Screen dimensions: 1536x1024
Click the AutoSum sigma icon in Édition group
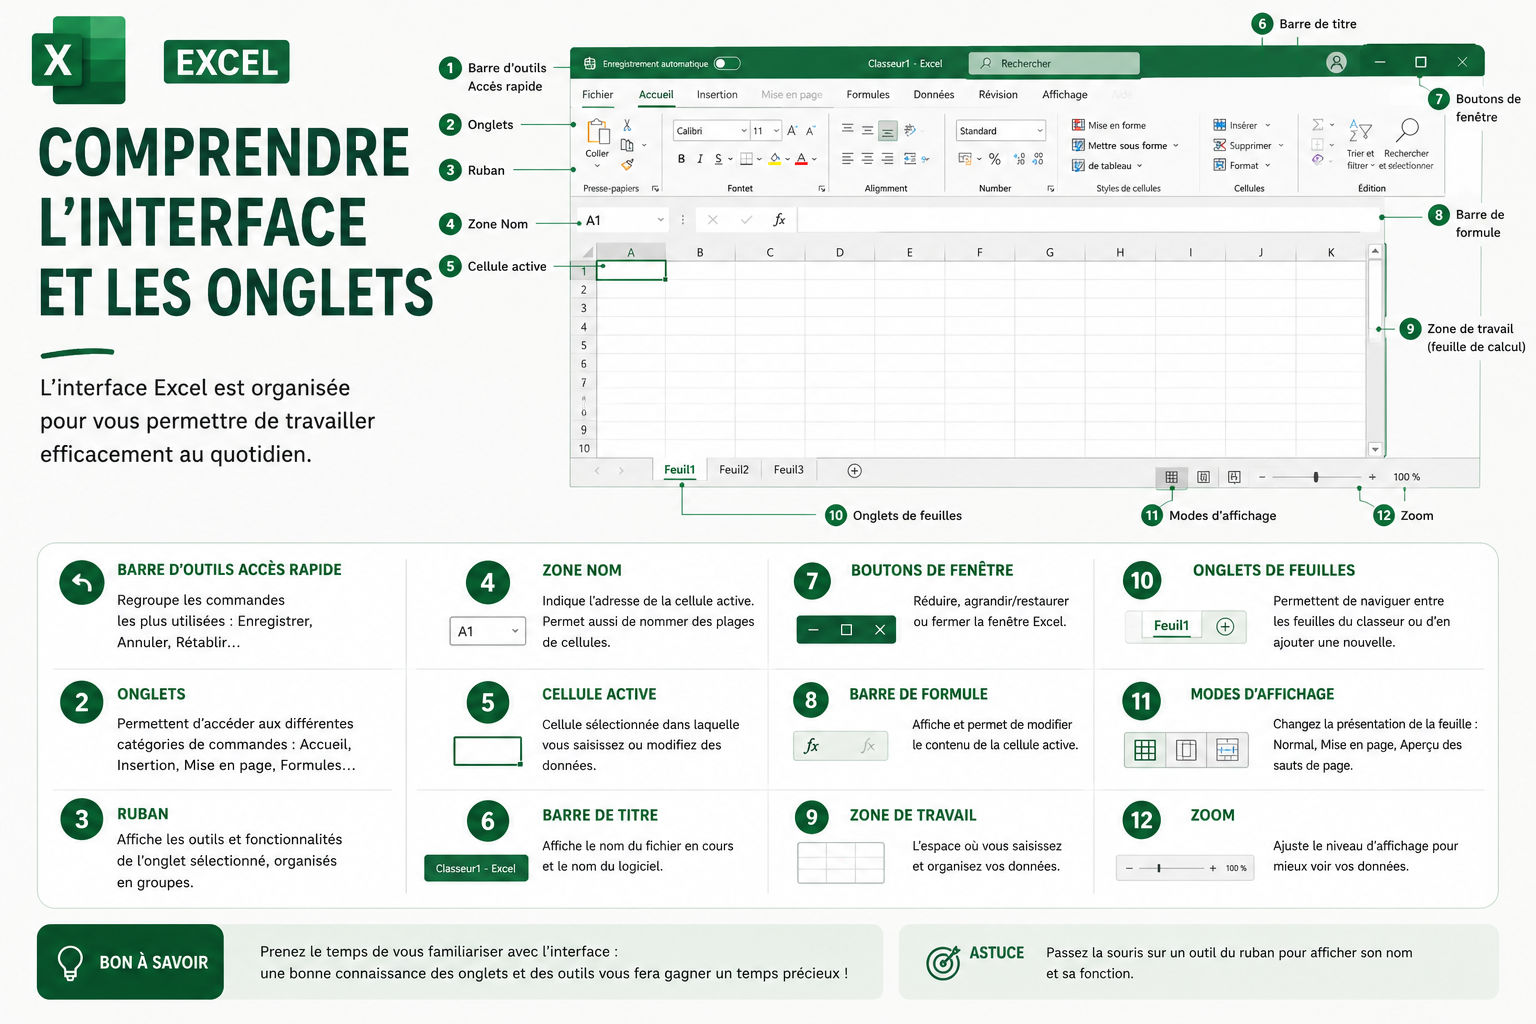1317,124
